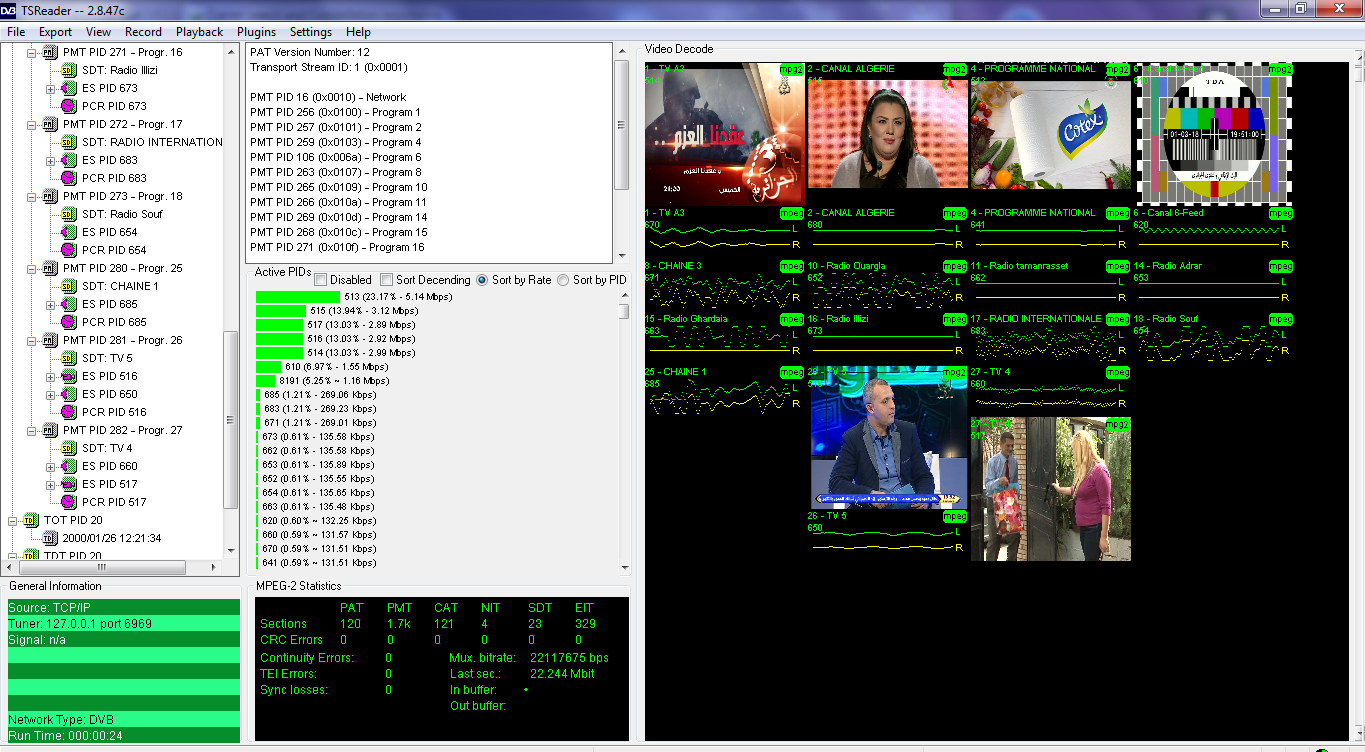The height and width of the screenshot is (752, 1365).
Task: Click the mpeg badge on the Radio Ouargla audio meter
Action: click(954, 267)
